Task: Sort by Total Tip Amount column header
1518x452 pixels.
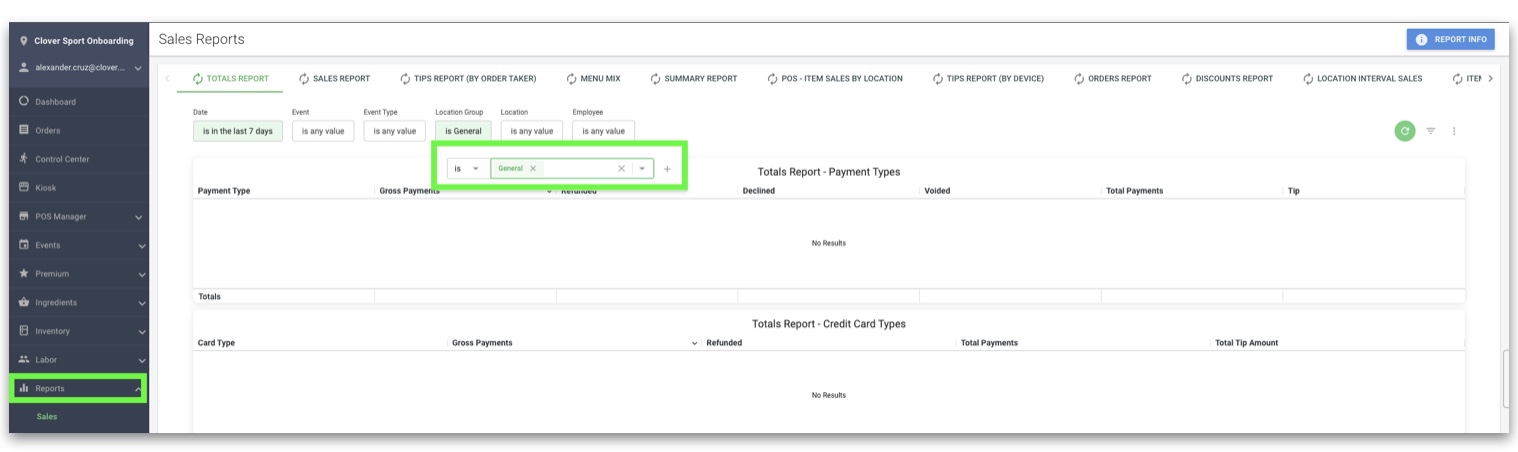Action: (1246, 343)
